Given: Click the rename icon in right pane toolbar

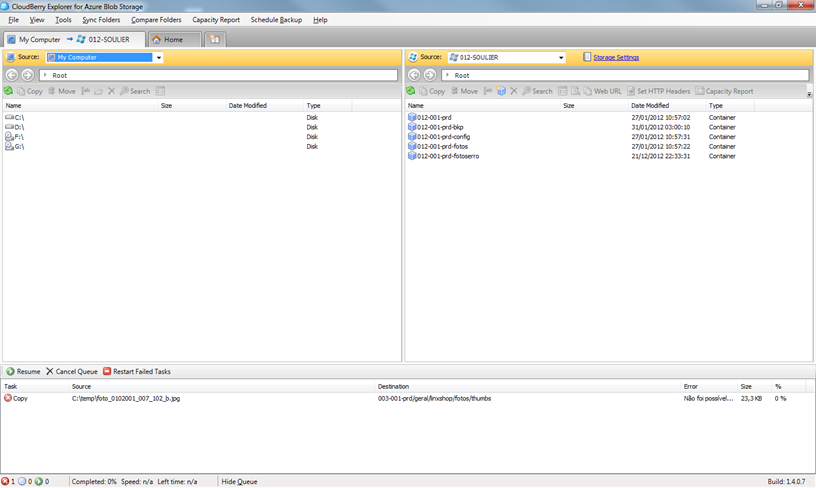Looking at the screenshot, I should [x=488, y=91].
